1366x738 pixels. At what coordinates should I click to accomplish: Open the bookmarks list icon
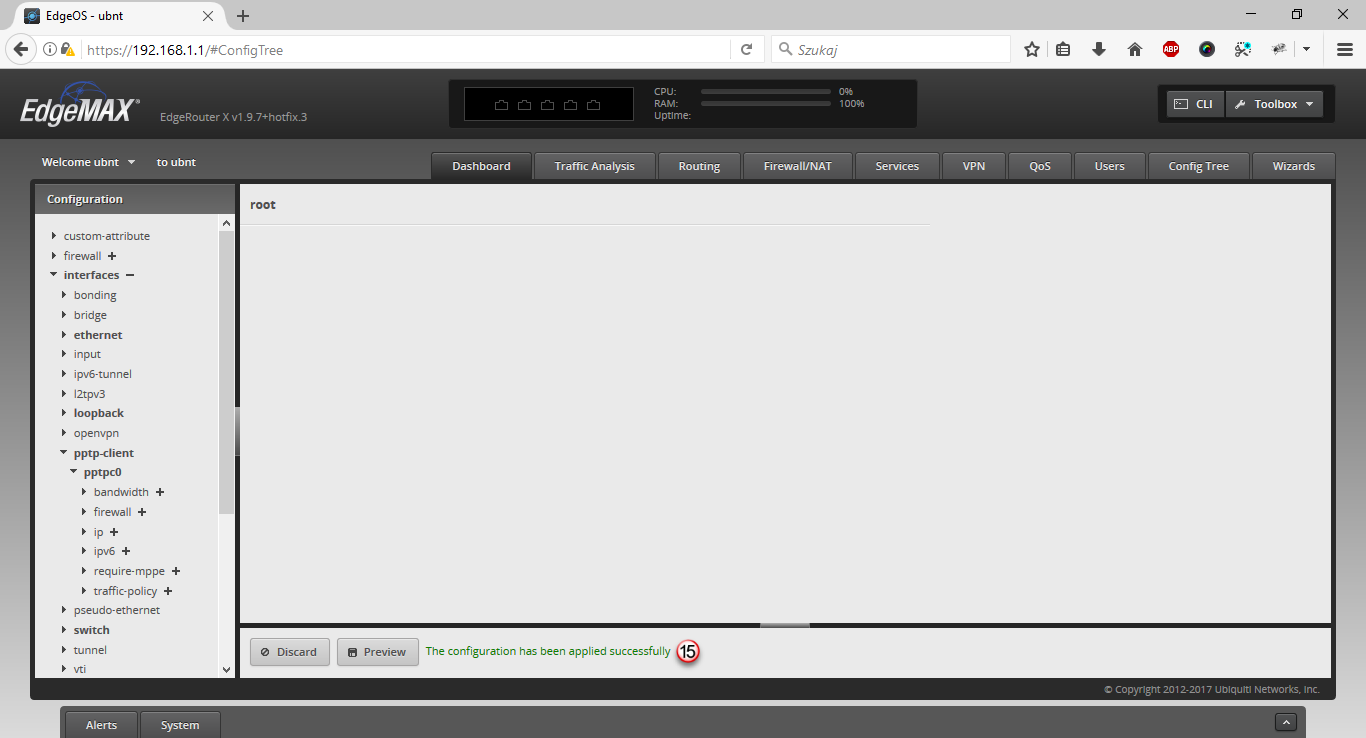[x=1063, y=49]
